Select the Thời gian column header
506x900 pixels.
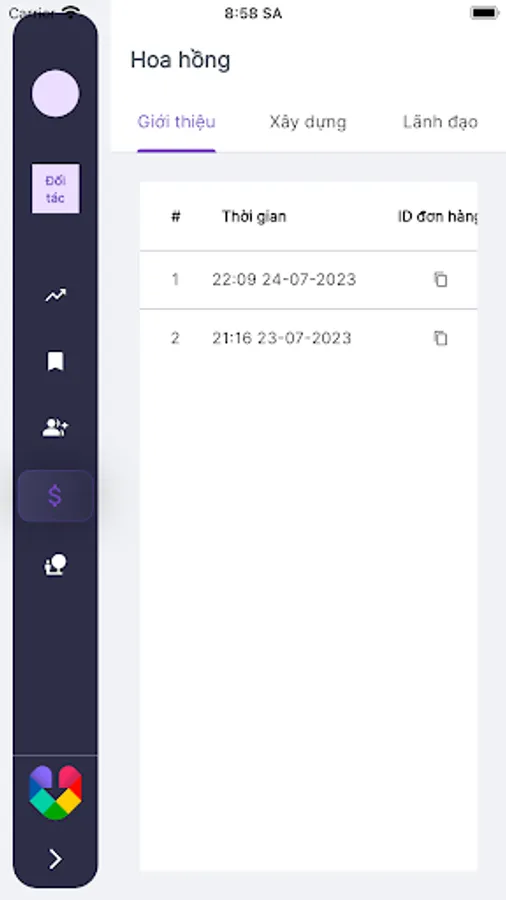coord(254,216)
